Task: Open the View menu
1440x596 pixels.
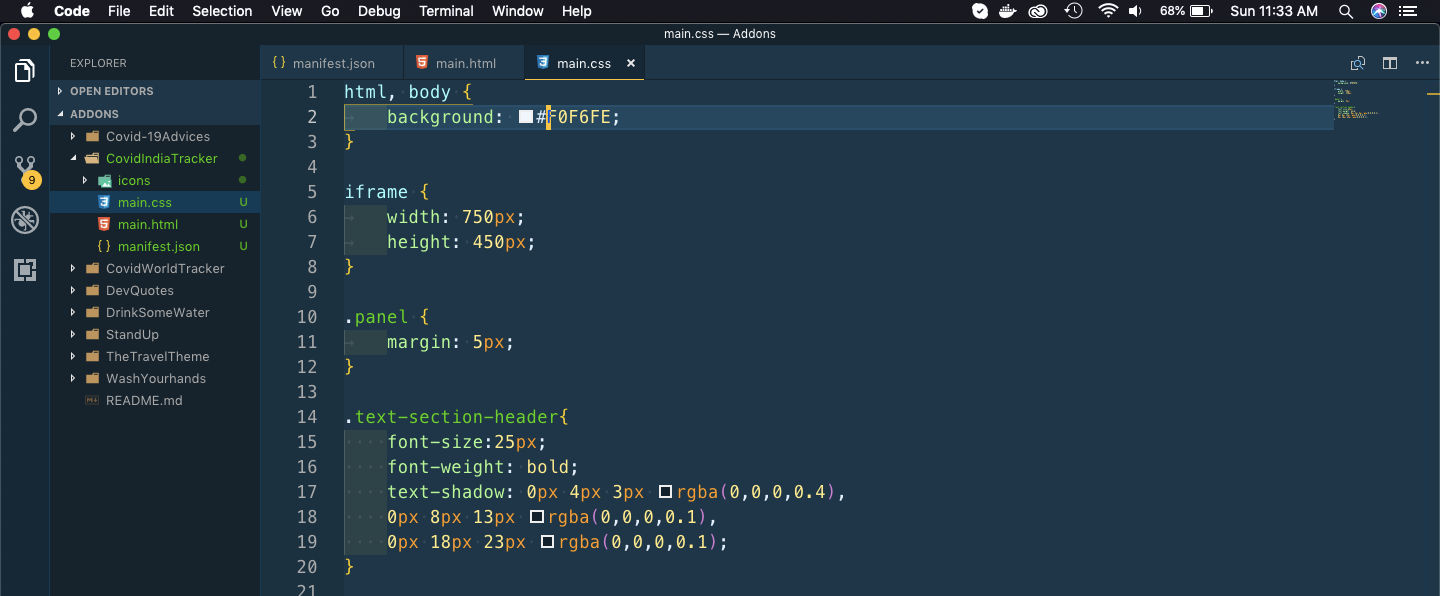Action: click(x=287, y=11)
